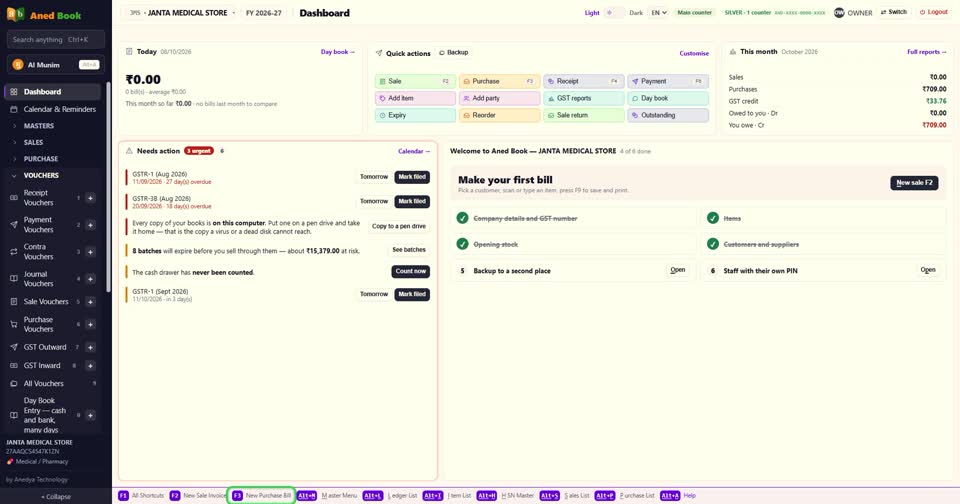Viewport: 960px width, 504px height.
Task: Expand the MASTERS section
Action: tap(39, 126)
